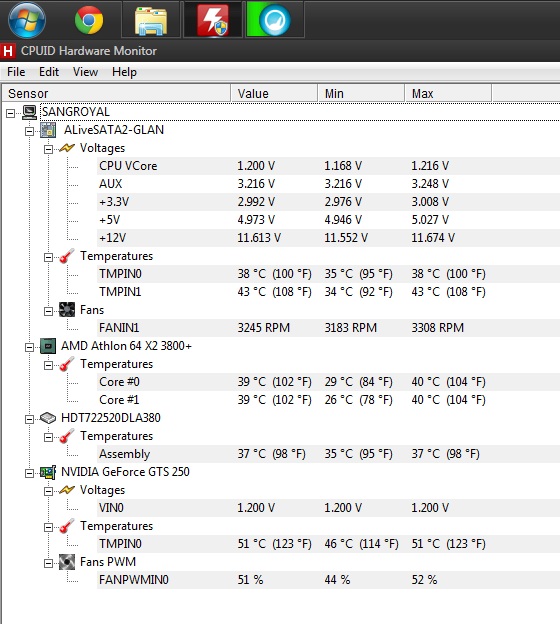Click the NVIDIA GeForce GTS 250 card icon

click(x=48, y=472)
